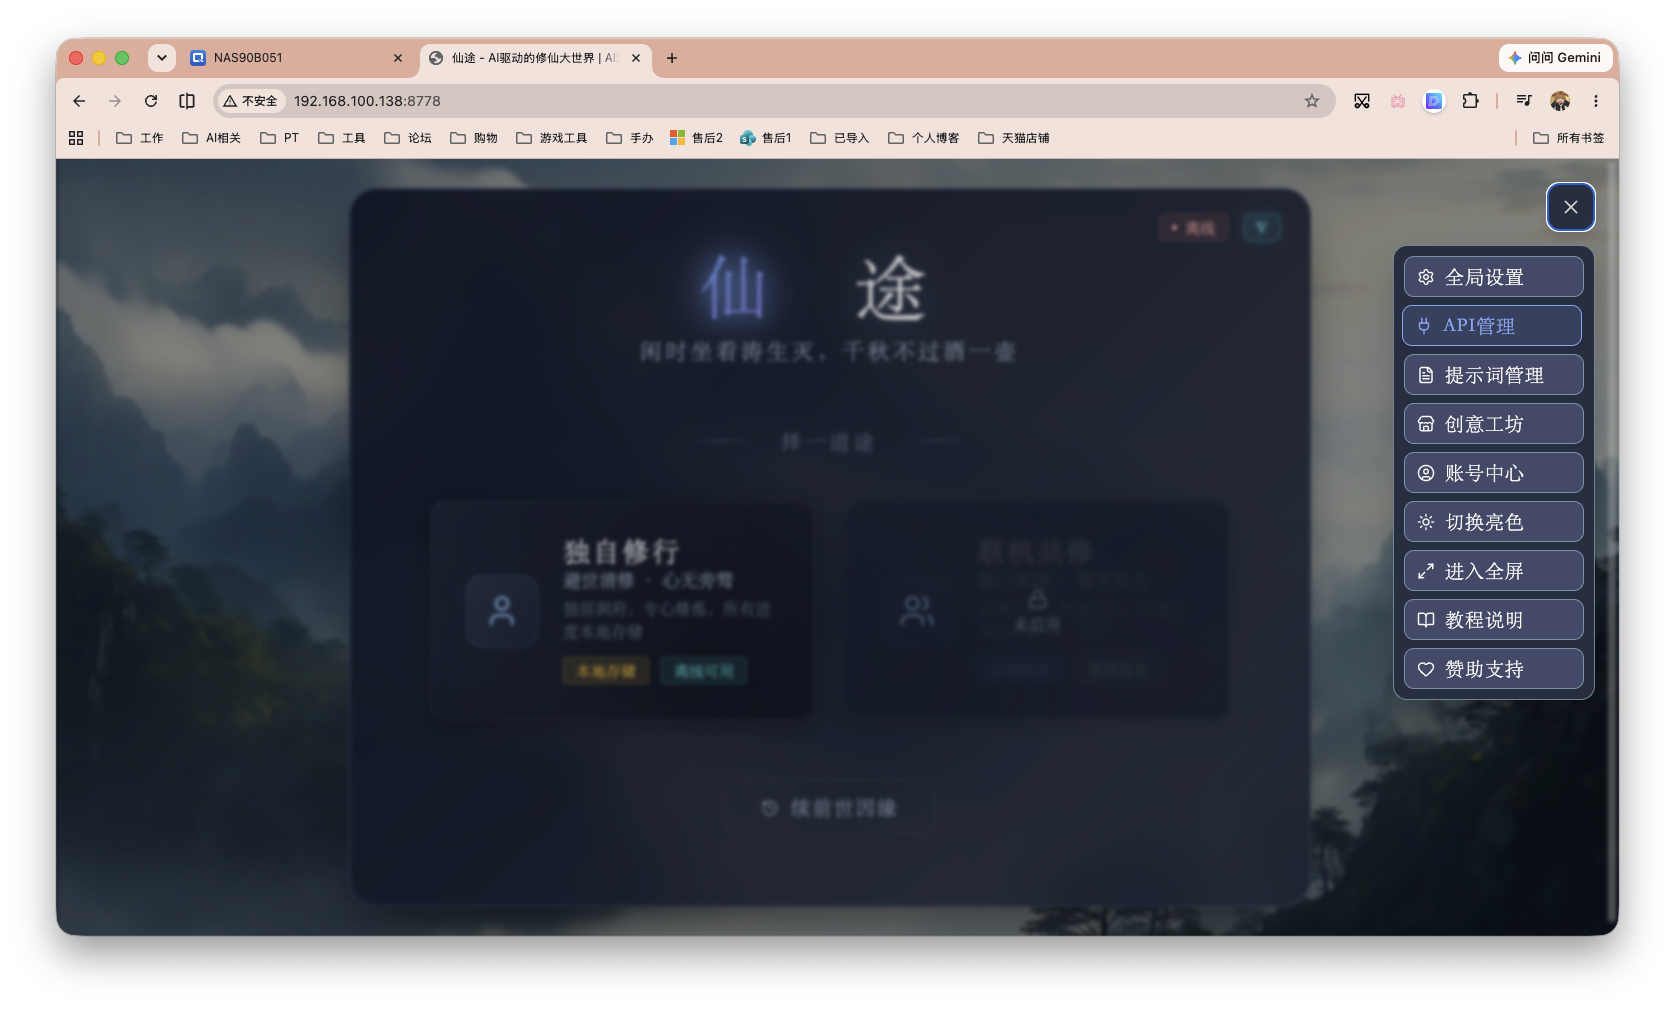Open the AI相关 bookmark folder
1675x1010 pixels.
click(x=211, y=138)
